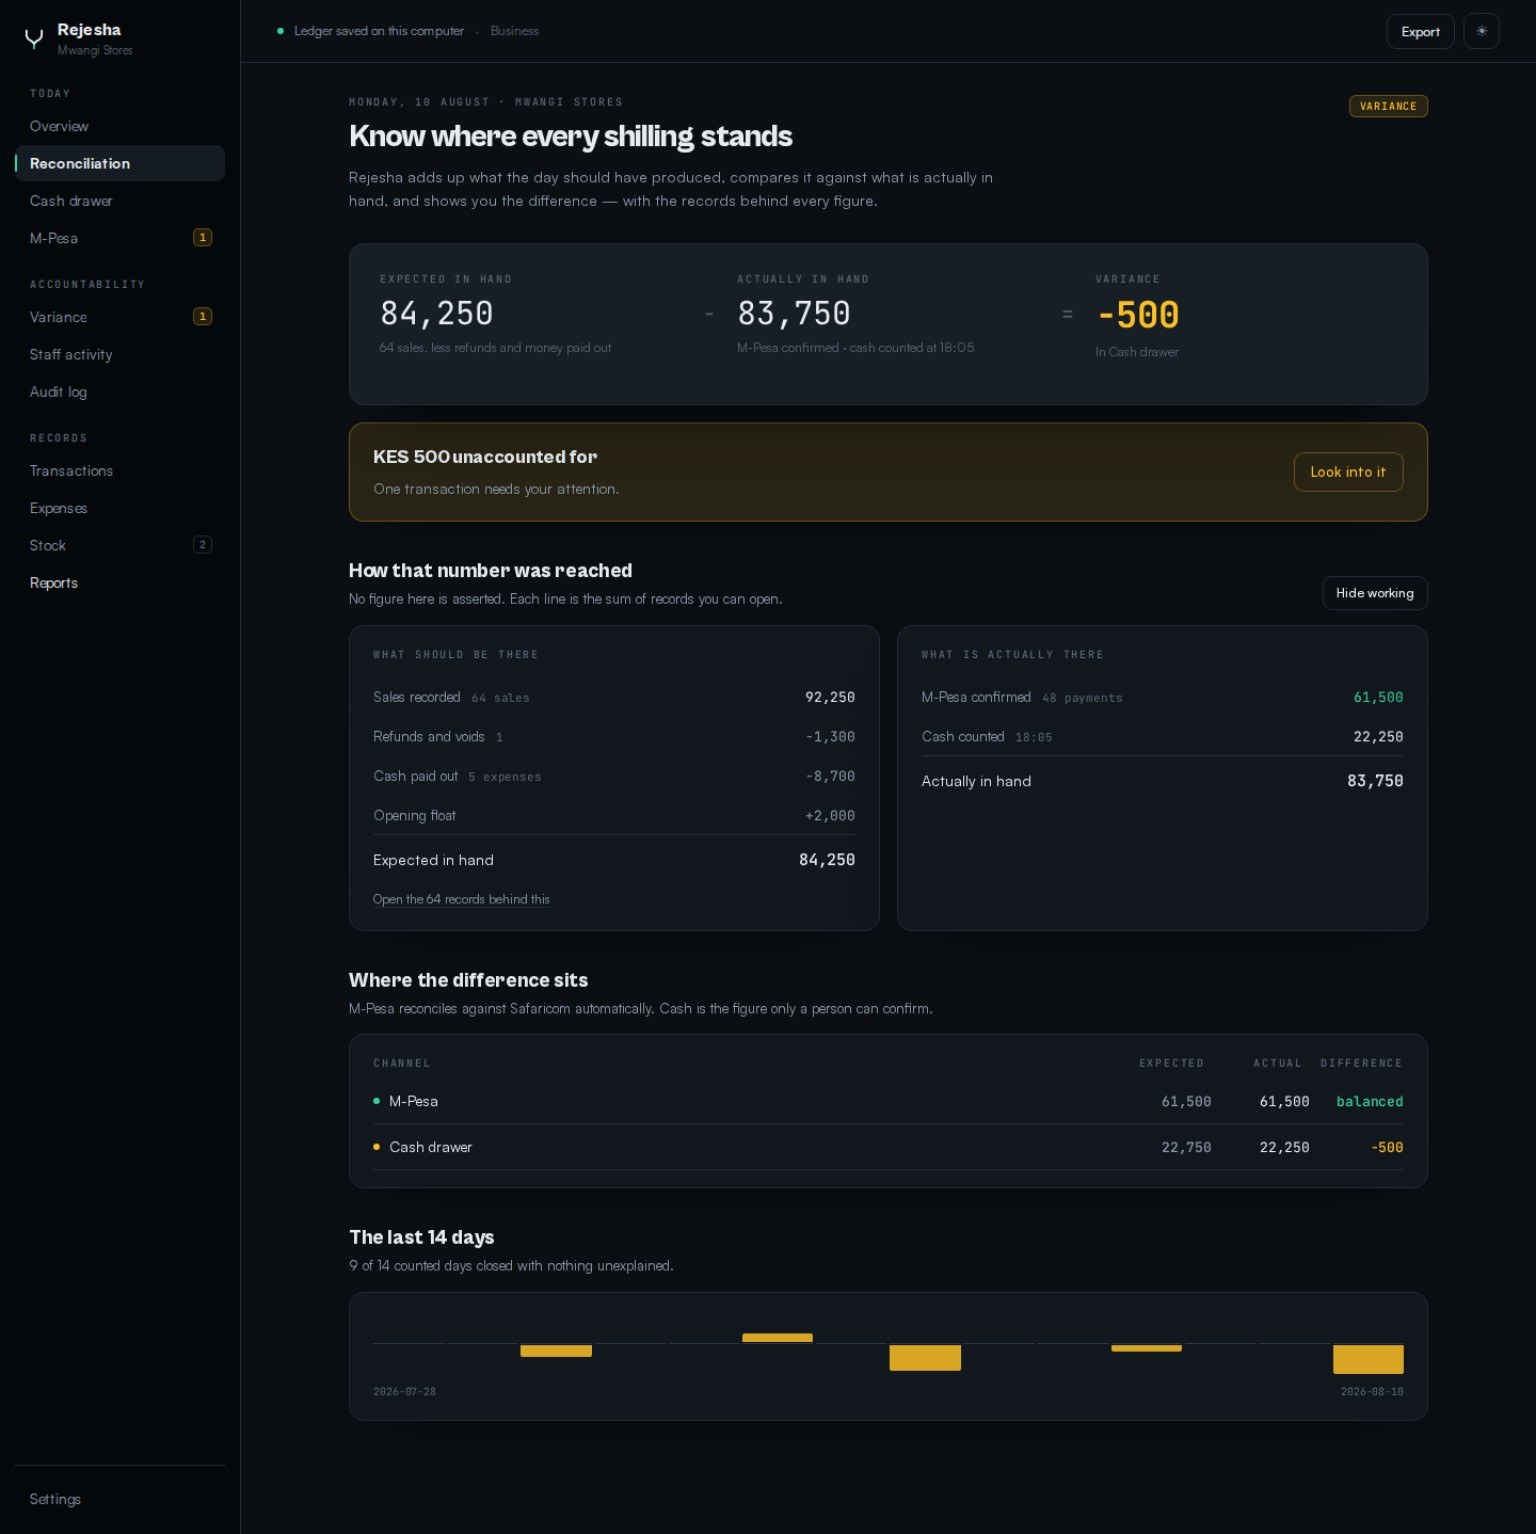Select the Sales recorded row
This screenshot has height=1534, width=1536.
614,697
